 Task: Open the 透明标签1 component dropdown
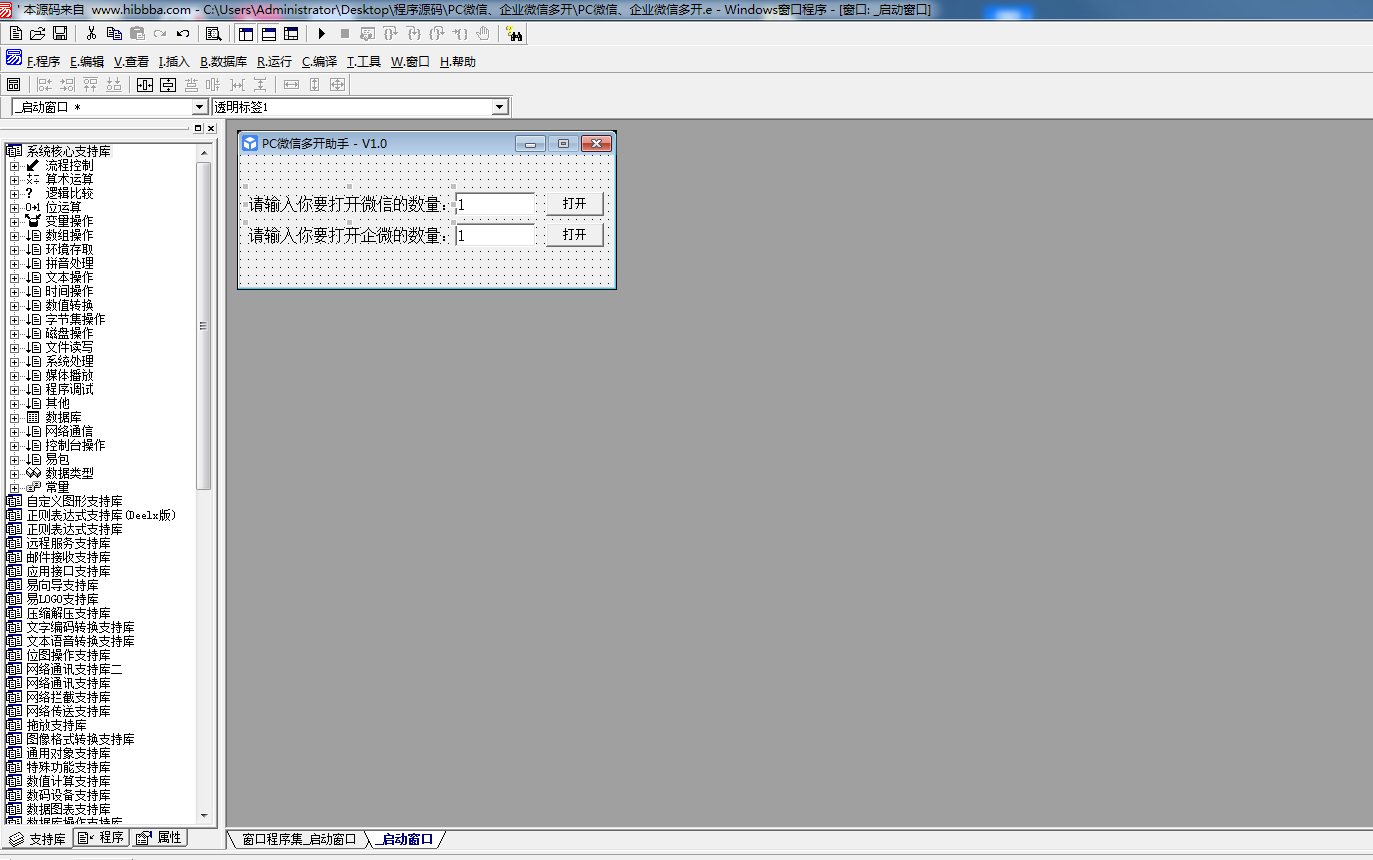point(500,107)
